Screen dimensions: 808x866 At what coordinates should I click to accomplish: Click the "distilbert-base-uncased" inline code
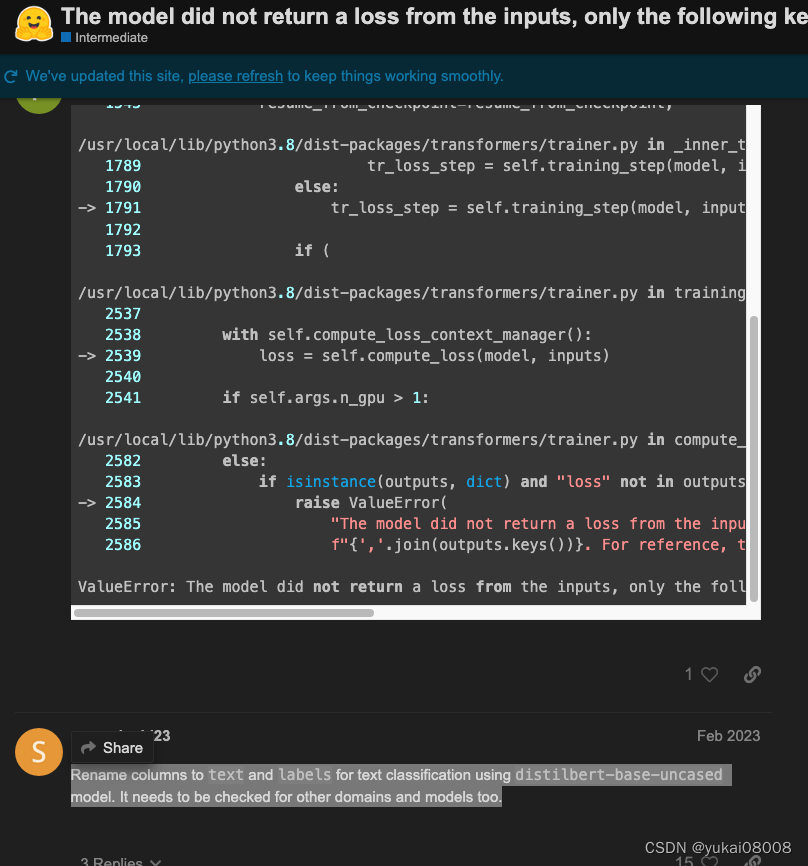(619, 775)
